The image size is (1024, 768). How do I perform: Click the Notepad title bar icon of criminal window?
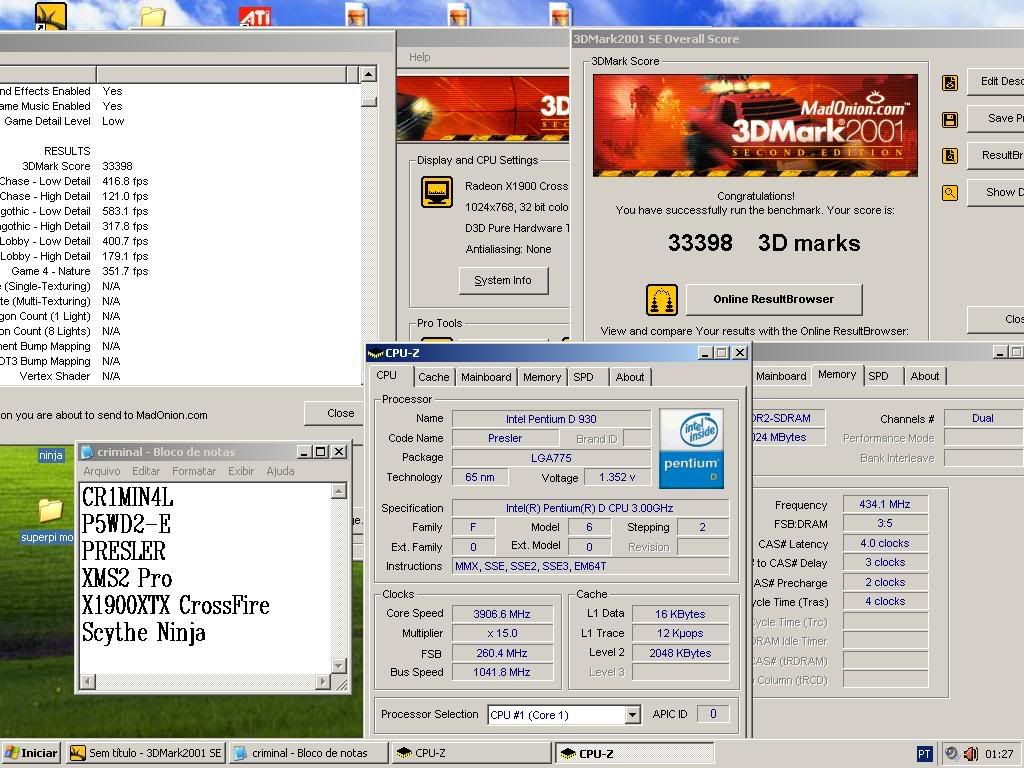click(88, 452)
